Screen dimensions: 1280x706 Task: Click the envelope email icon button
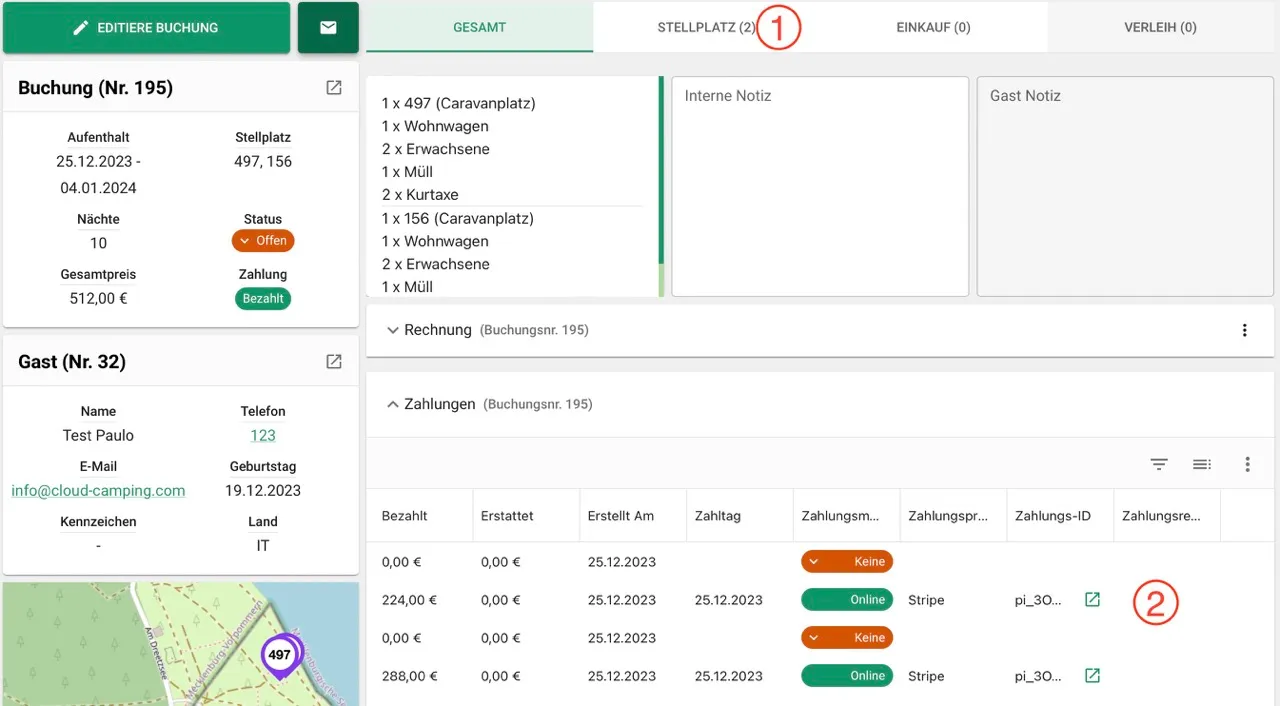click(328, 28)
